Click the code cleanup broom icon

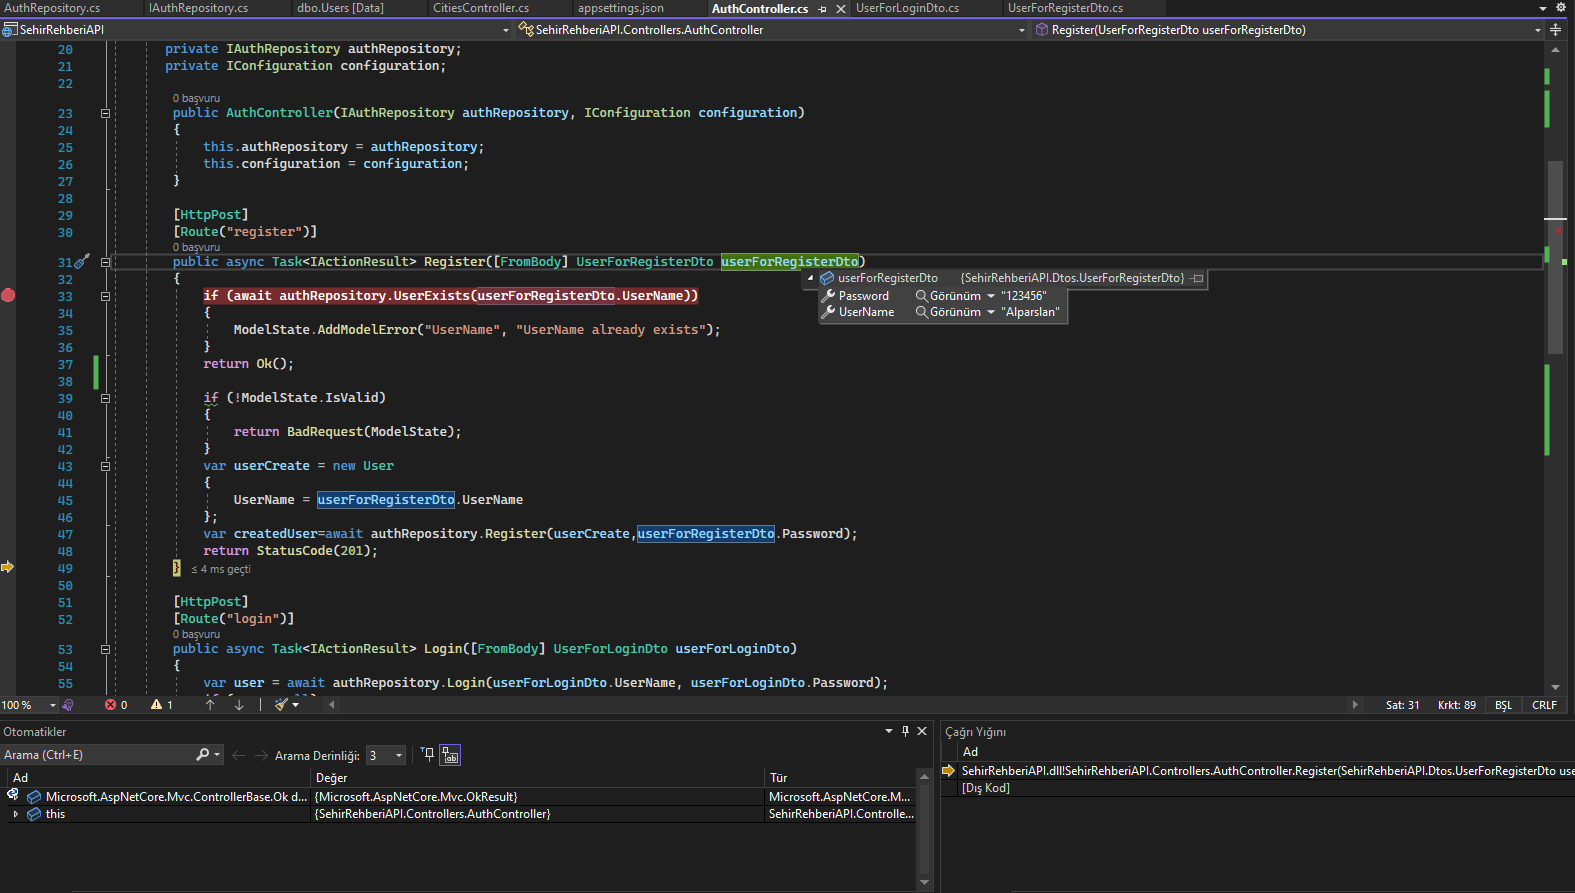click(x=283, y=705)
